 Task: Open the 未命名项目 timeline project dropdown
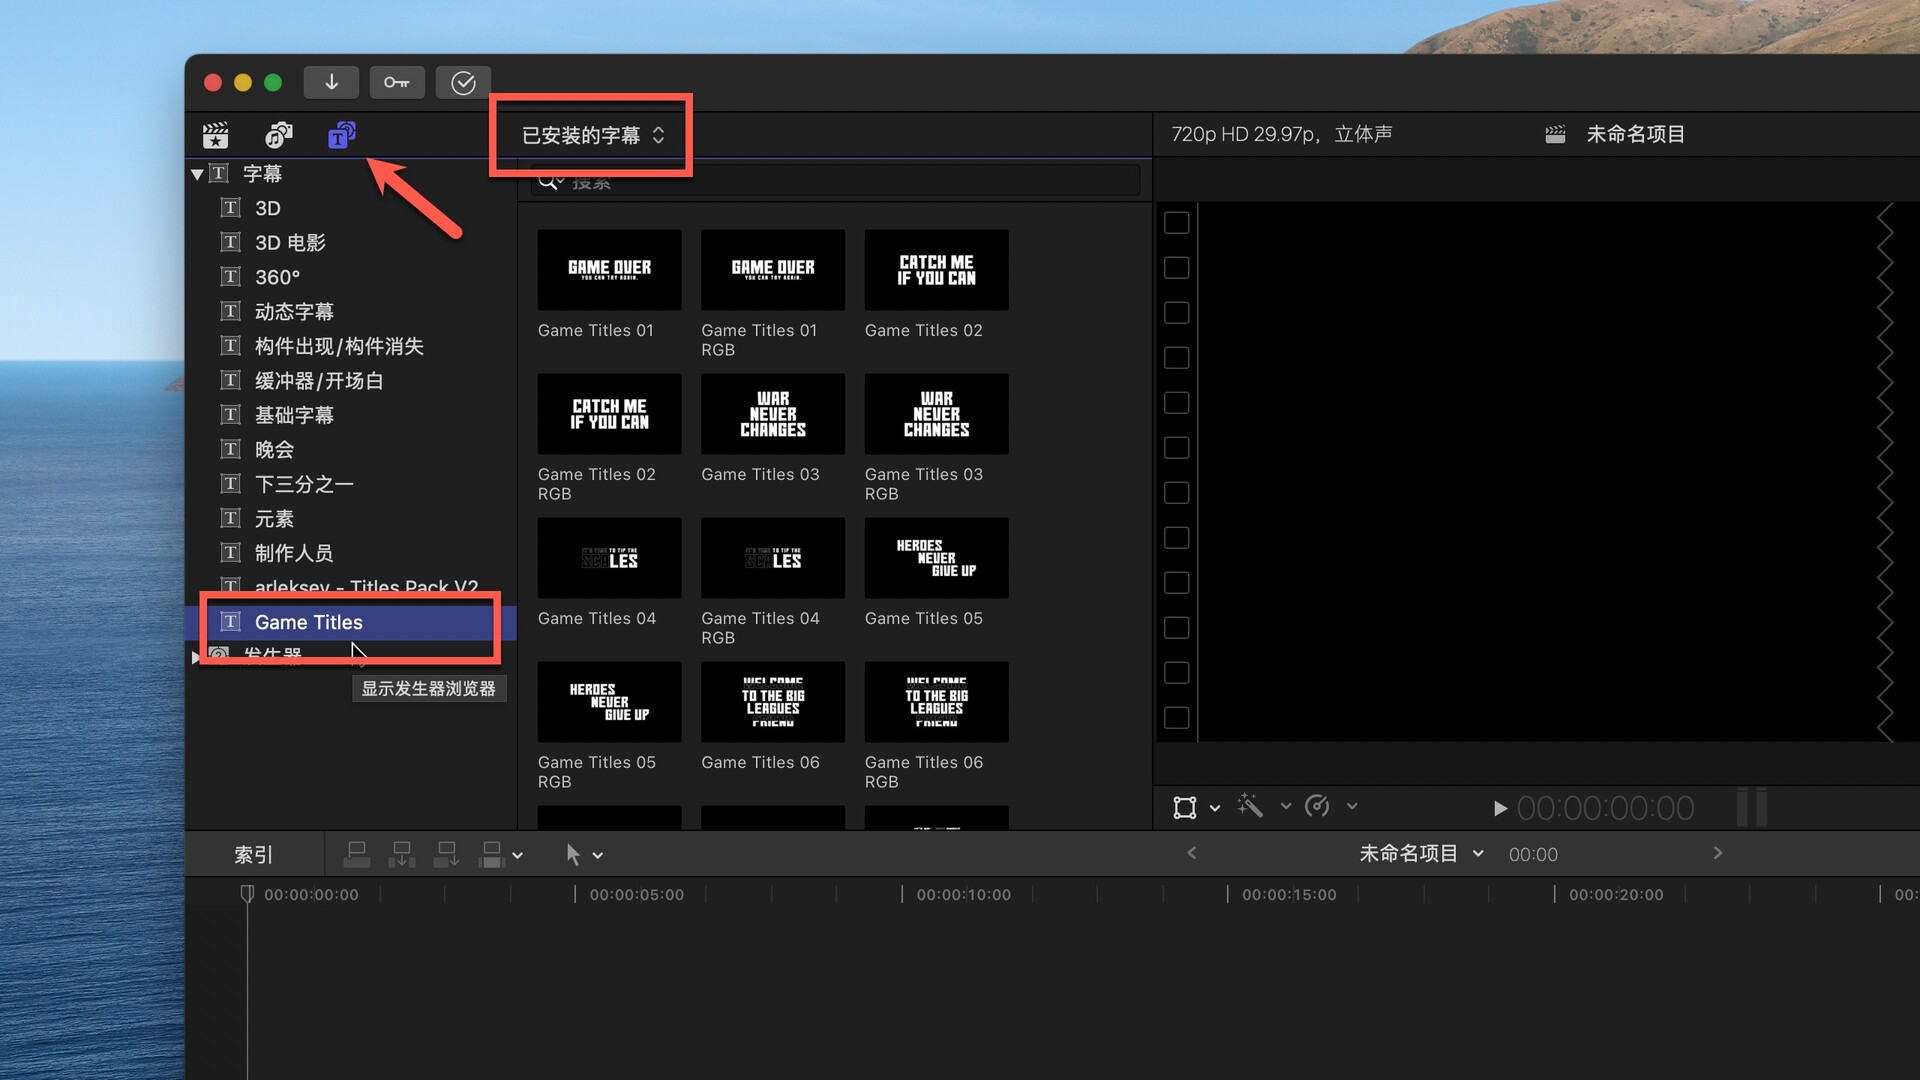[1421, 854]
